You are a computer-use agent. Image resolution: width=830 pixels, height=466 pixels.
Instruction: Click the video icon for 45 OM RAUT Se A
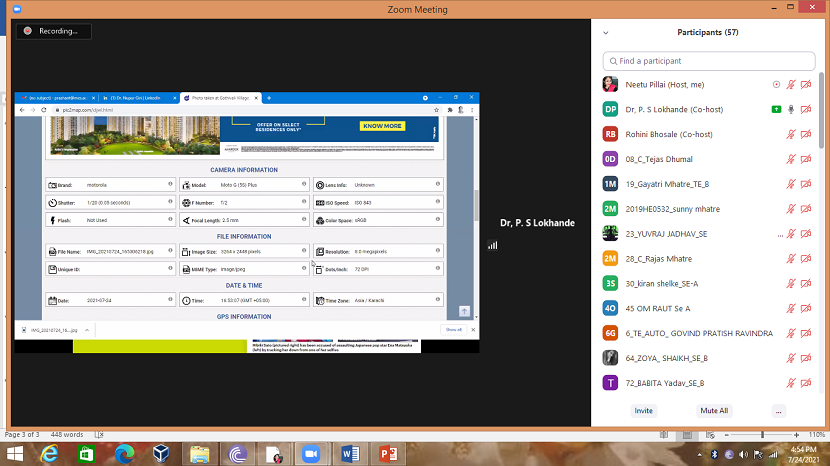click(x=806, y=309)
